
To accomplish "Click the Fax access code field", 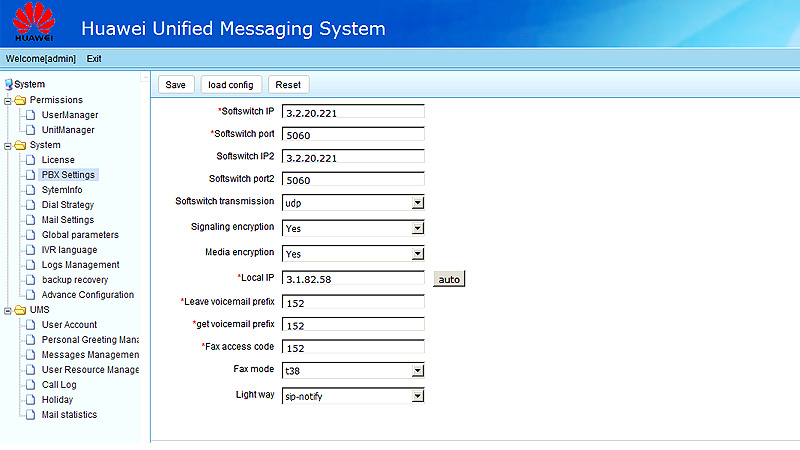I will click(353, 347).
